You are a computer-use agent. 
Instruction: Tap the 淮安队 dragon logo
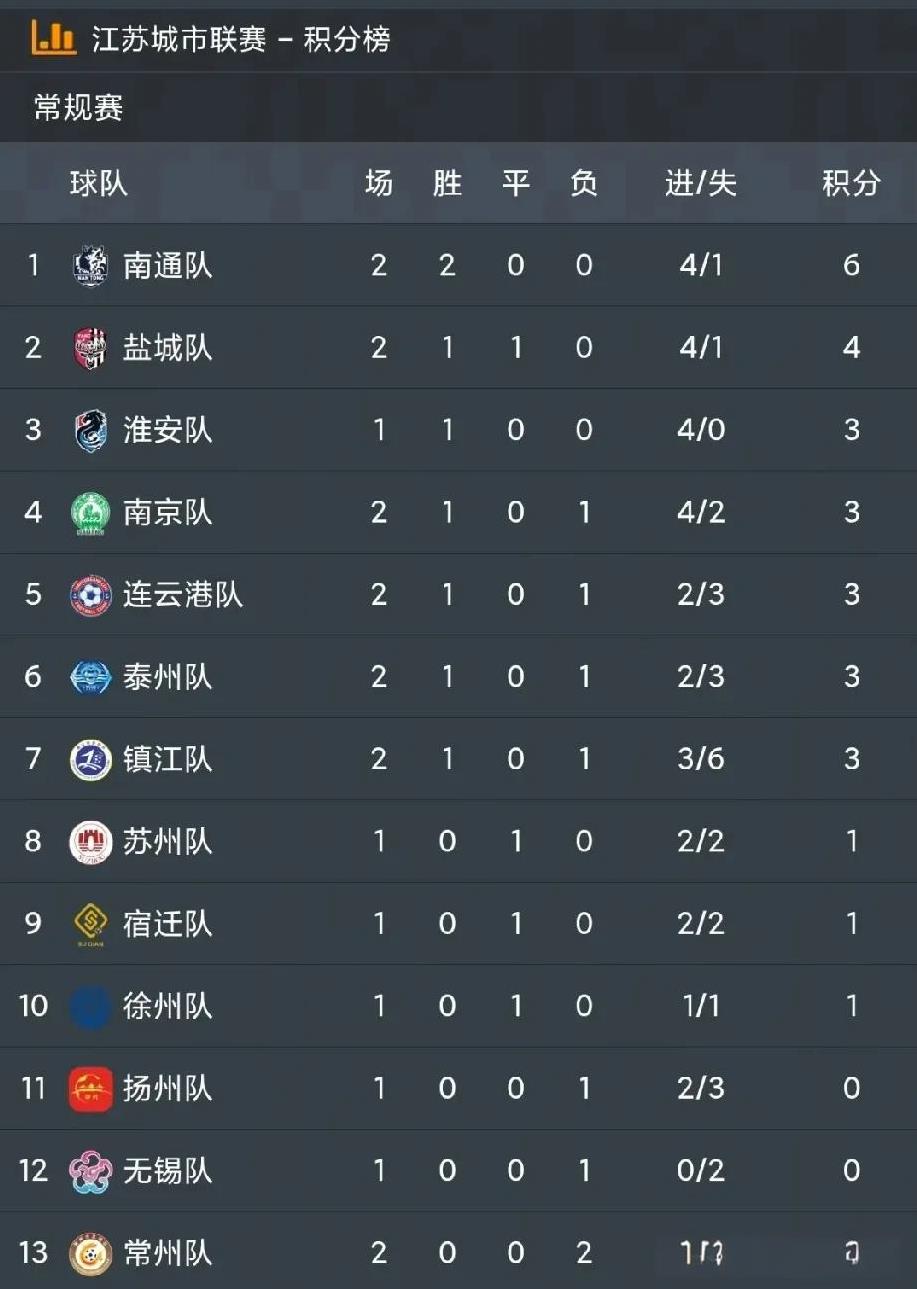90,430
